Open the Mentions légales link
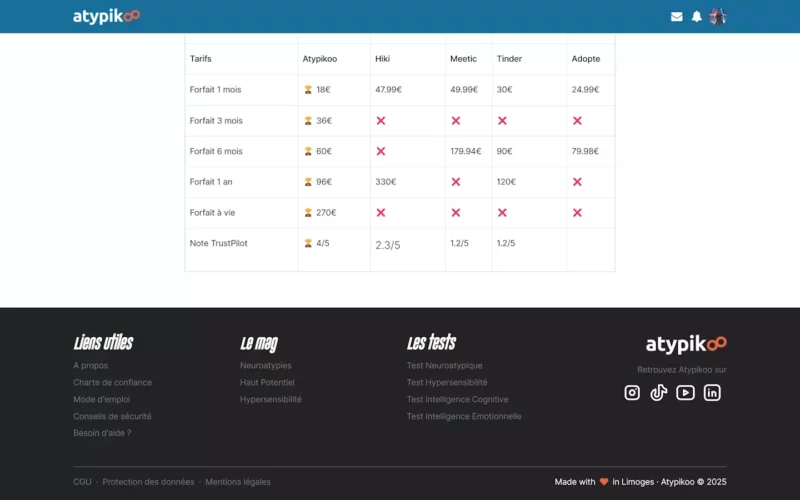 (238, 482)
